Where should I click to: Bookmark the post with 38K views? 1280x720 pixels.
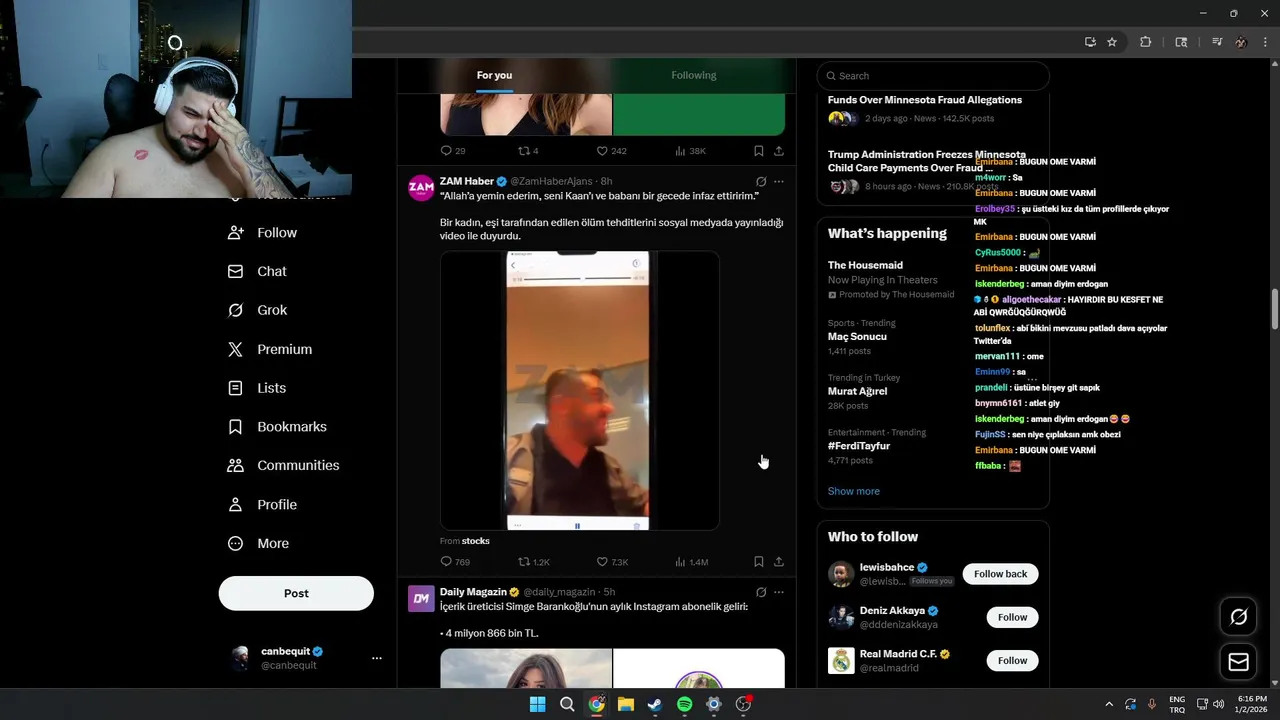coord(758,151)
